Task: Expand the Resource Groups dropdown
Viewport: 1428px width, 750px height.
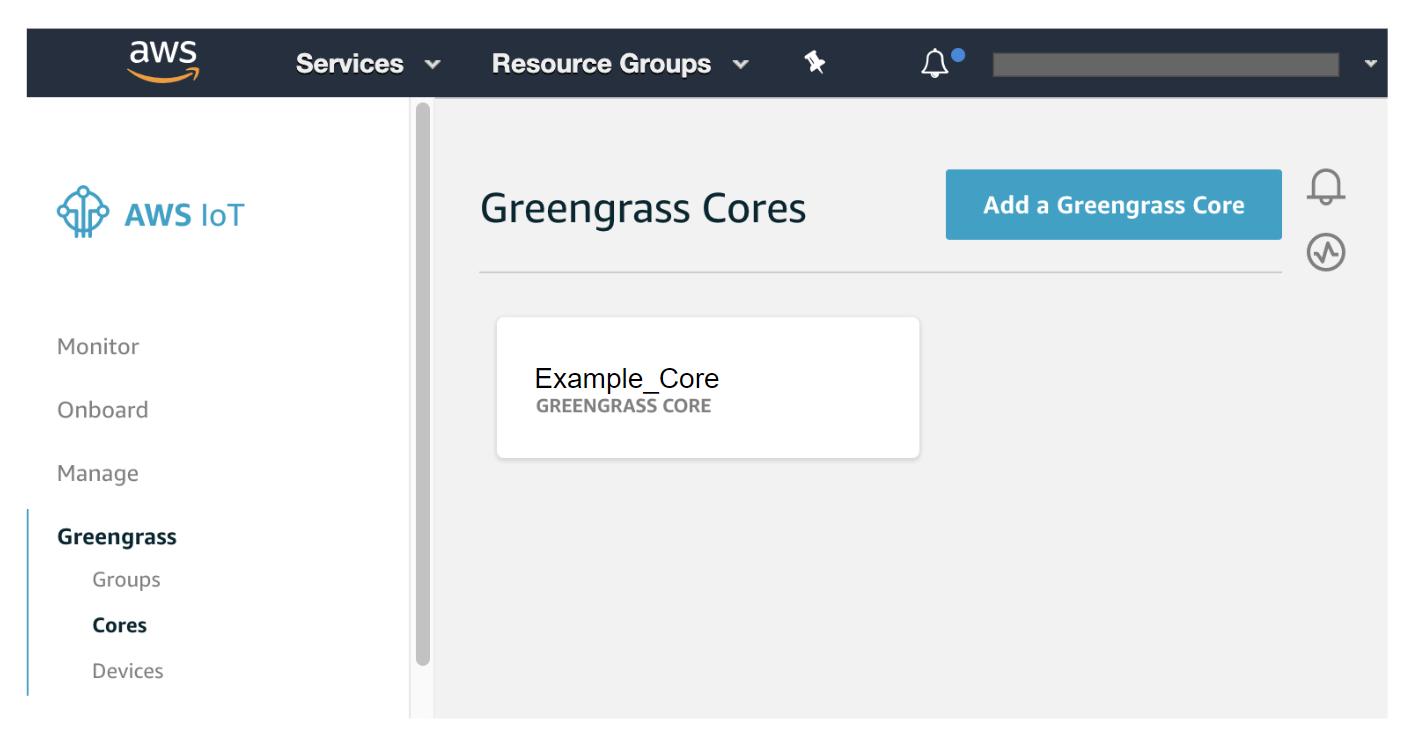Action: tap(620, 64)
